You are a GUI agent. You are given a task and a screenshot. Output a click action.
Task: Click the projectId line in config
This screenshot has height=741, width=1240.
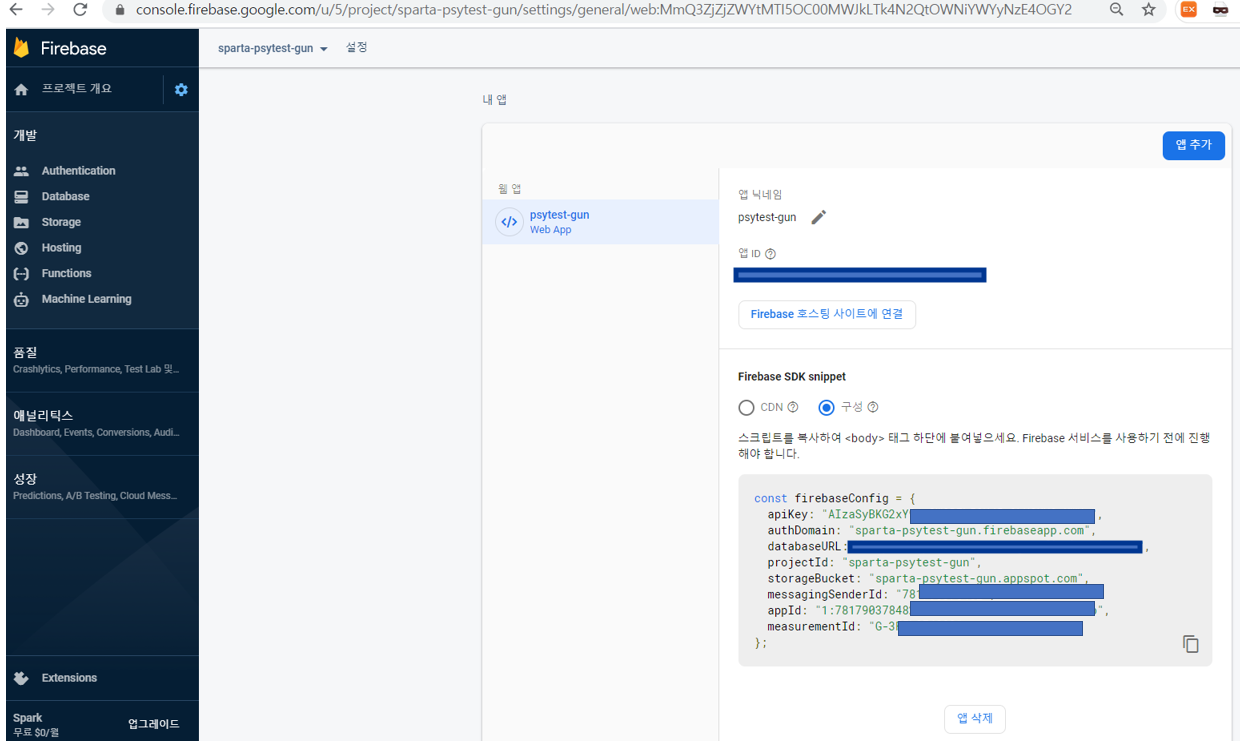coord(875,563)
